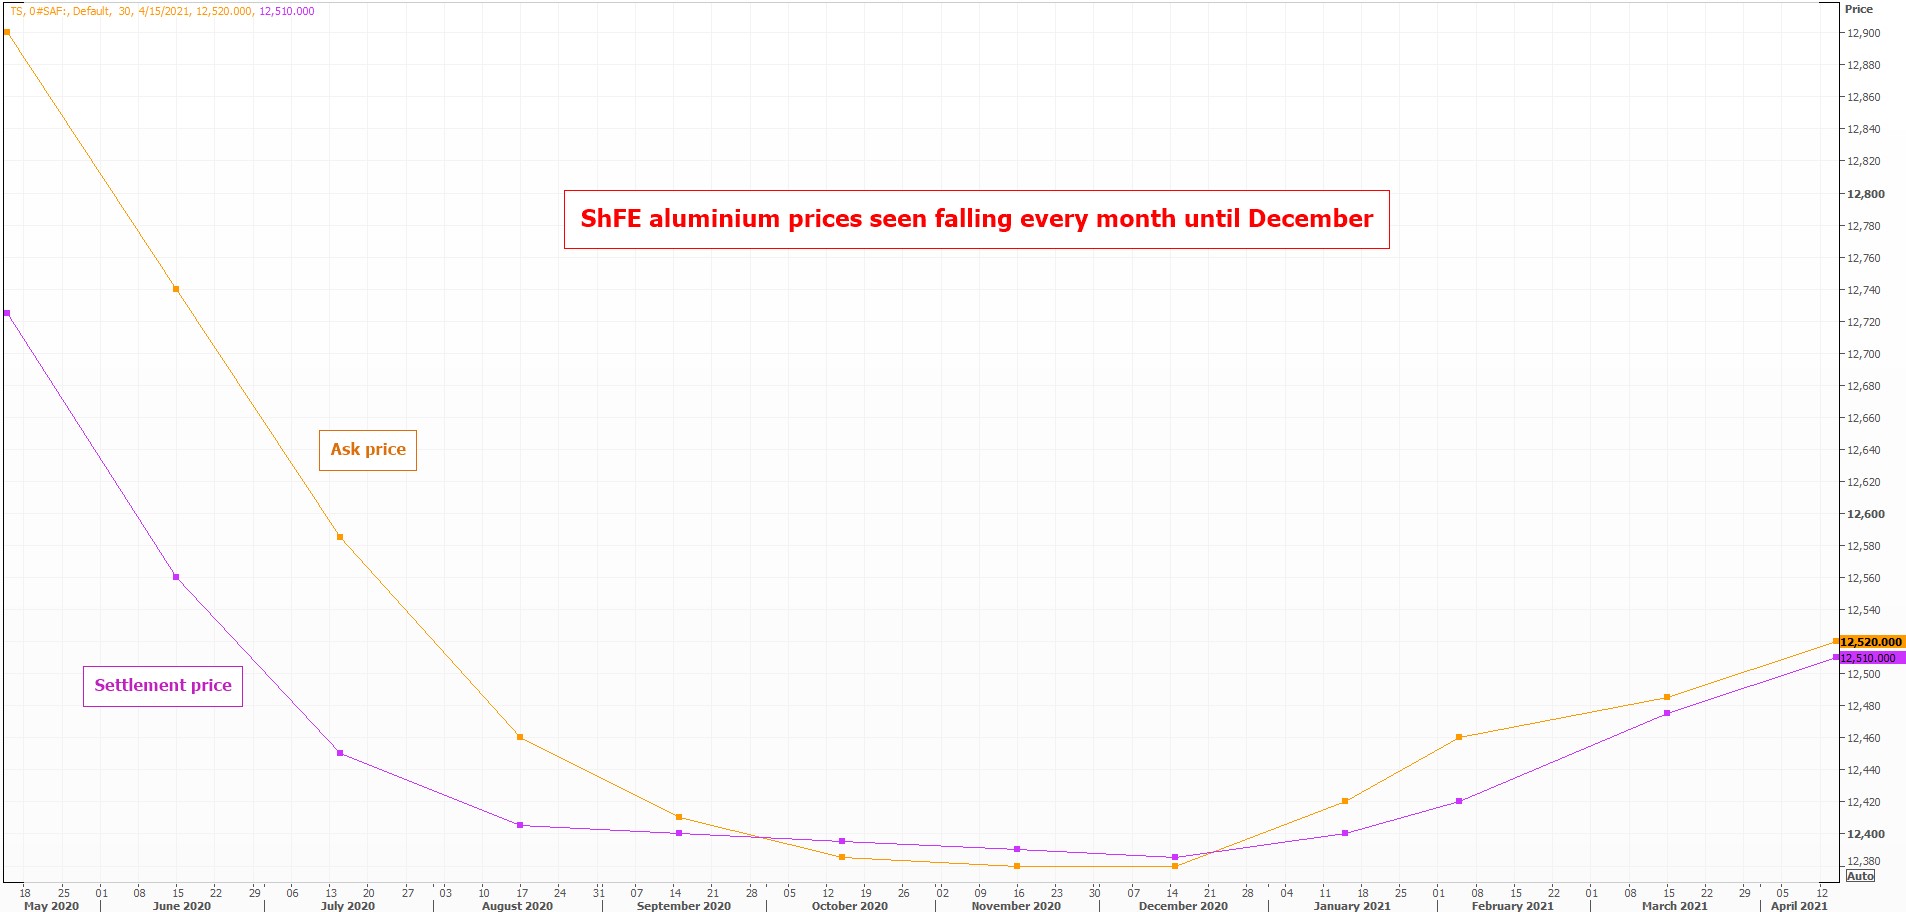Image resolution: width=1906 pixels, height=912 pixels.
Task: Pick the orange Ask price point for May 2020
Action: 7,32
